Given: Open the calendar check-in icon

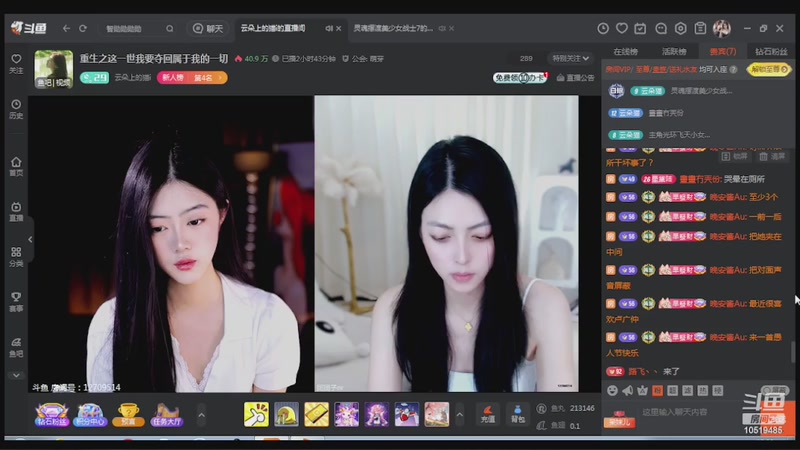Looking at the screenshot, I should [x=640, y=29].
